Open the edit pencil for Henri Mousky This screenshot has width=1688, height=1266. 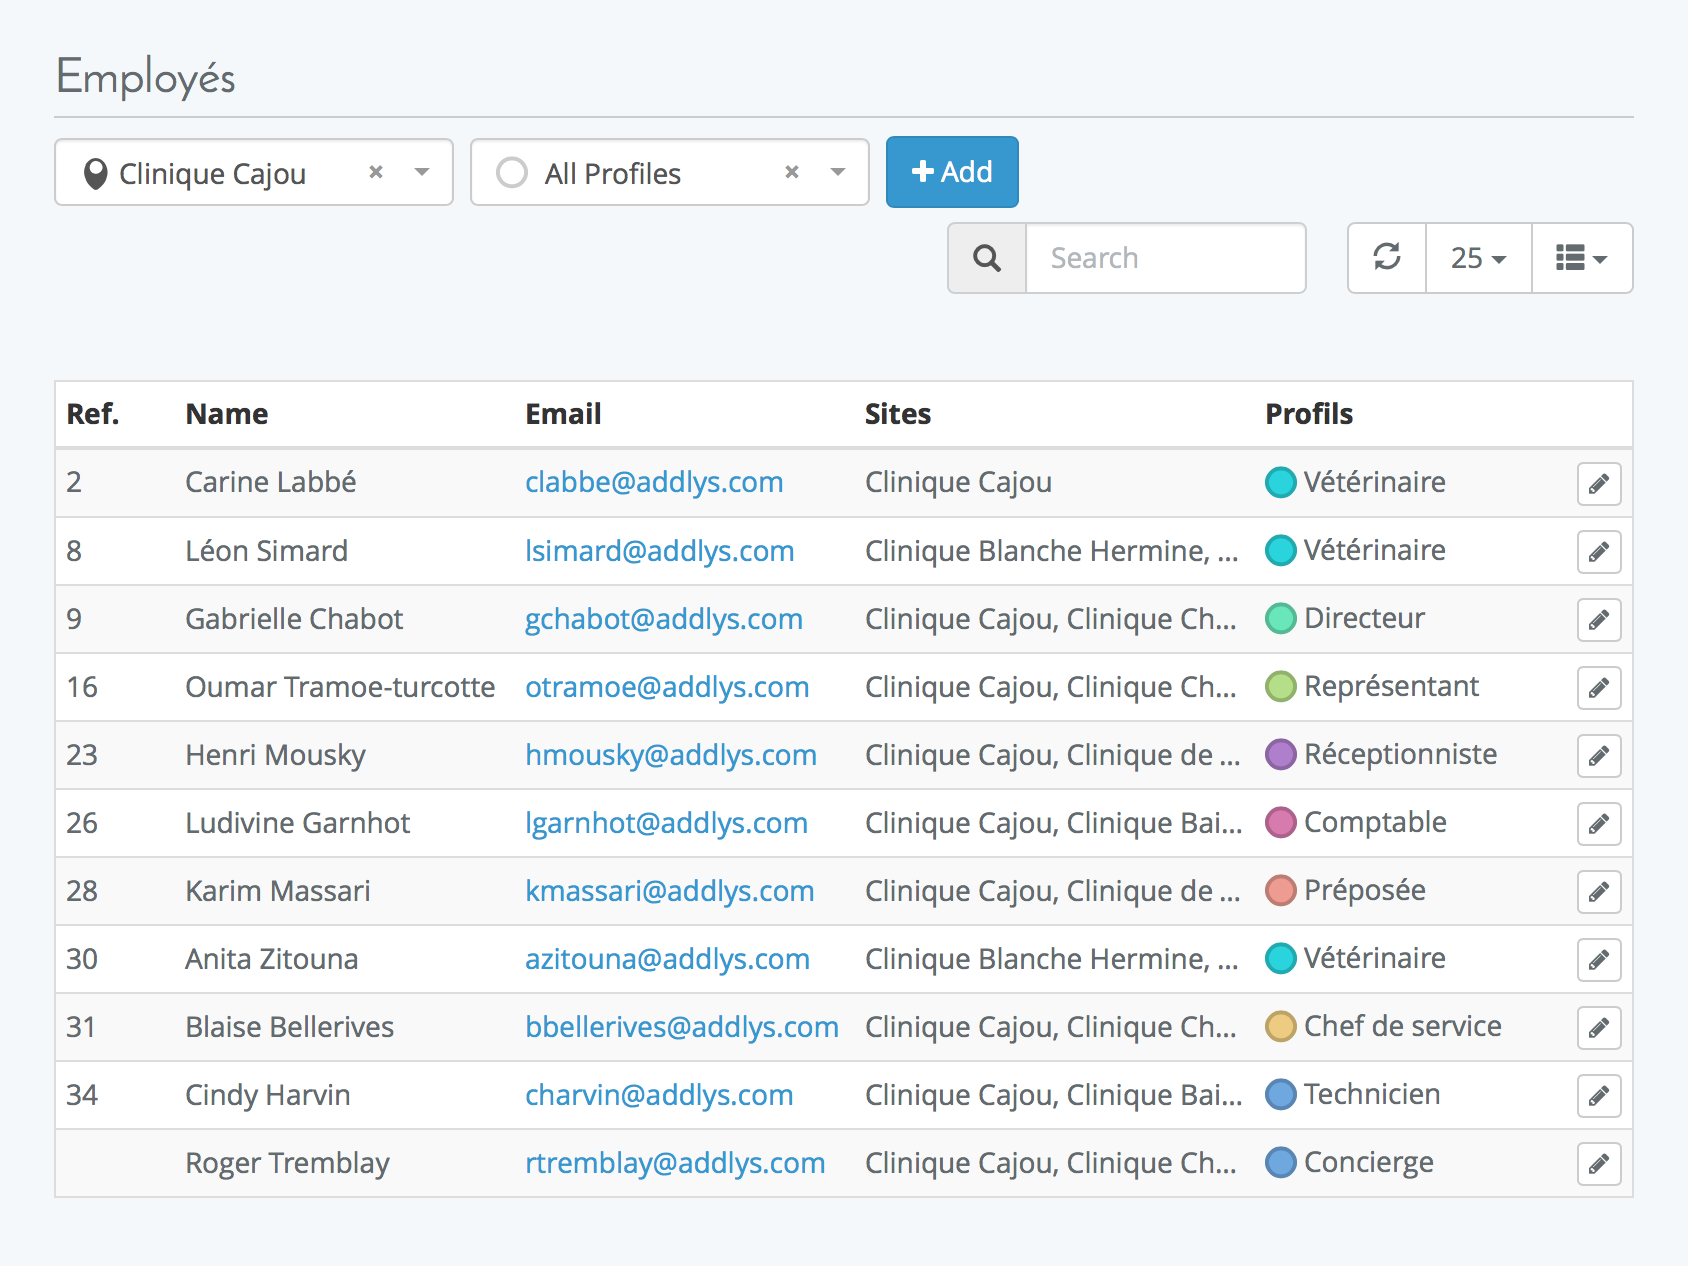tap(1598, 756)
